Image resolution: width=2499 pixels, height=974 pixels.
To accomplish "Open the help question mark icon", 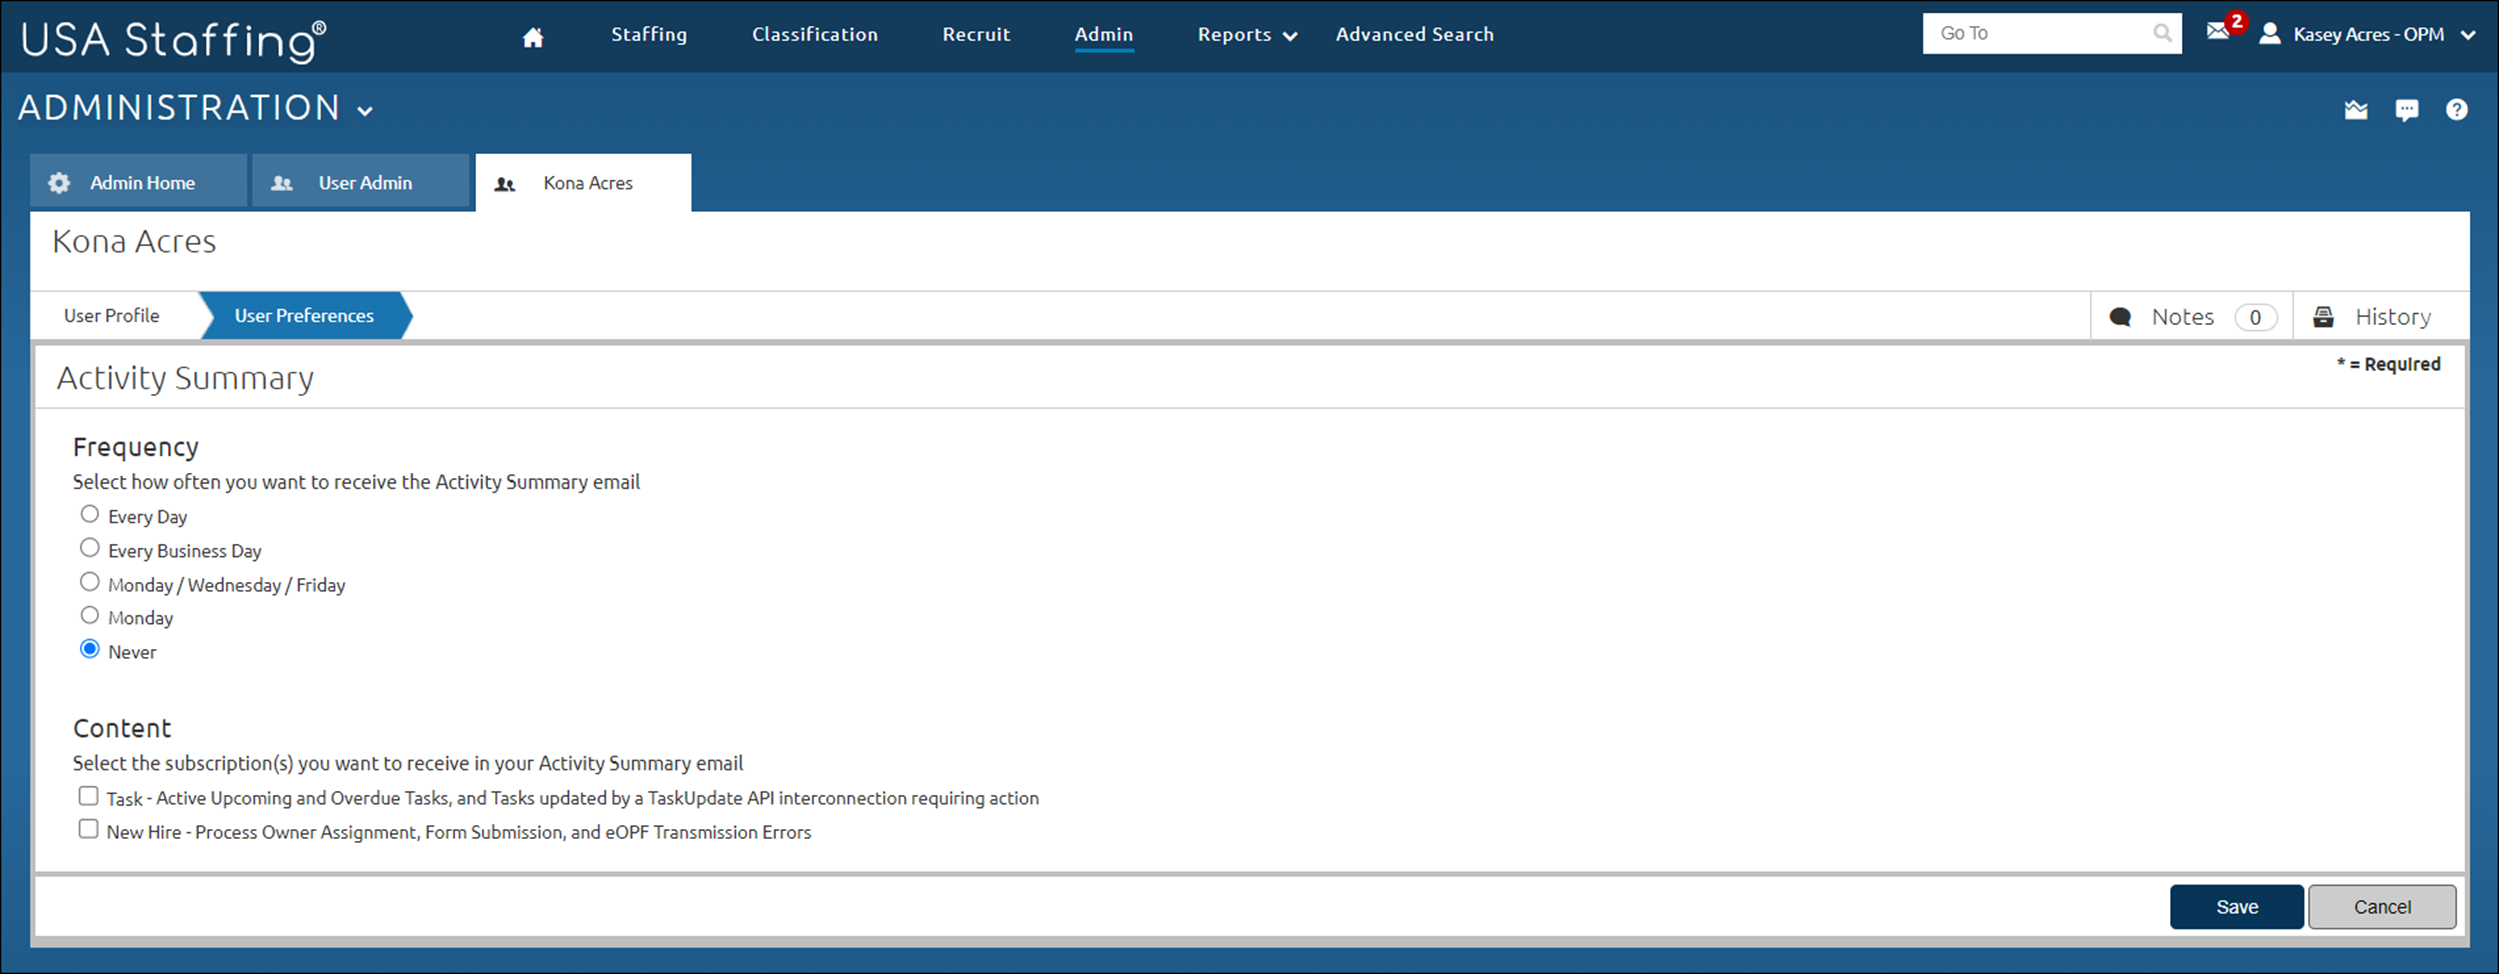I will (2458, 110).
